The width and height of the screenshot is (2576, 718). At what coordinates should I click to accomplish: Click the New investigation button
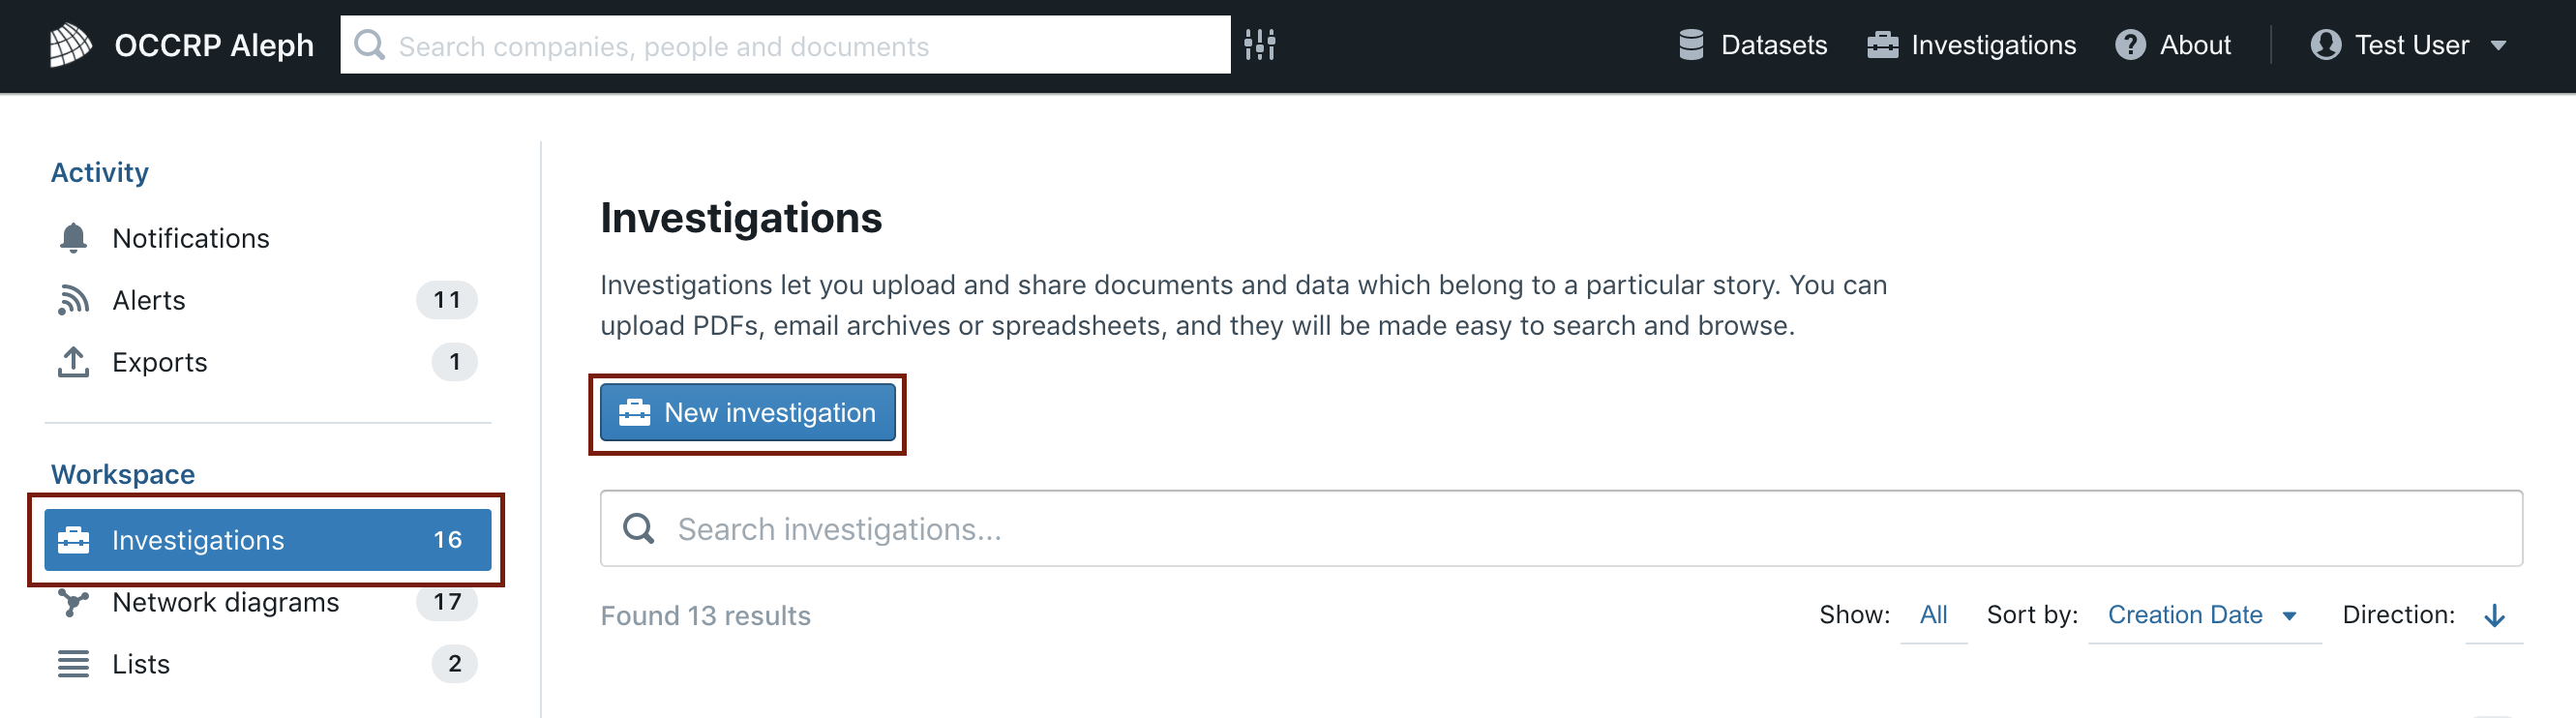pos(748,413)
